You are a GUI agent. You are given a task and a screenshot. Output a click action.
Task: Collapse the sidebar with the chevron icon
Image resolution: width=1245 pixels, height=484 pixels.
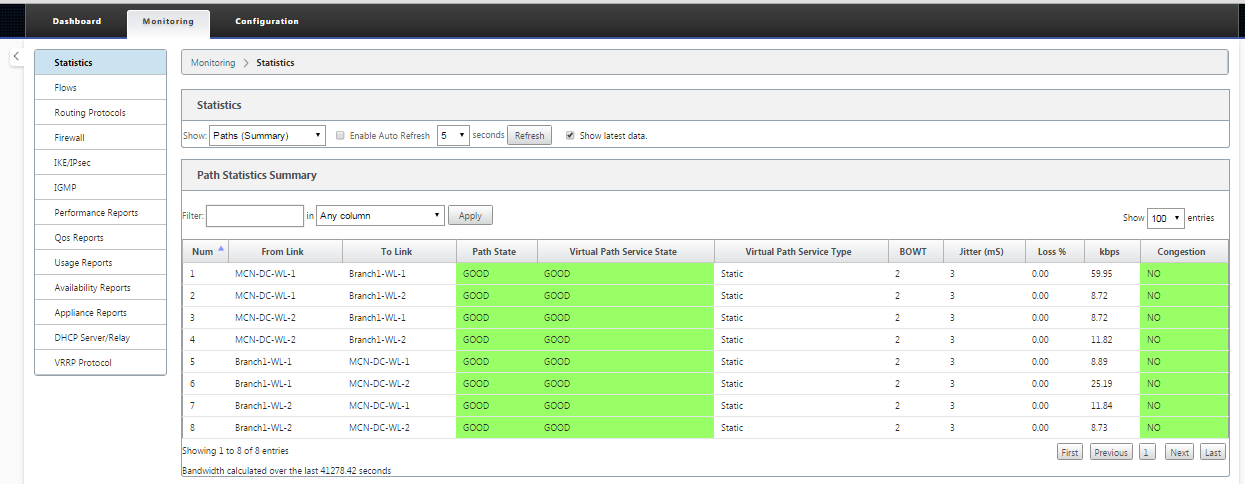click(x=16, y=56)
